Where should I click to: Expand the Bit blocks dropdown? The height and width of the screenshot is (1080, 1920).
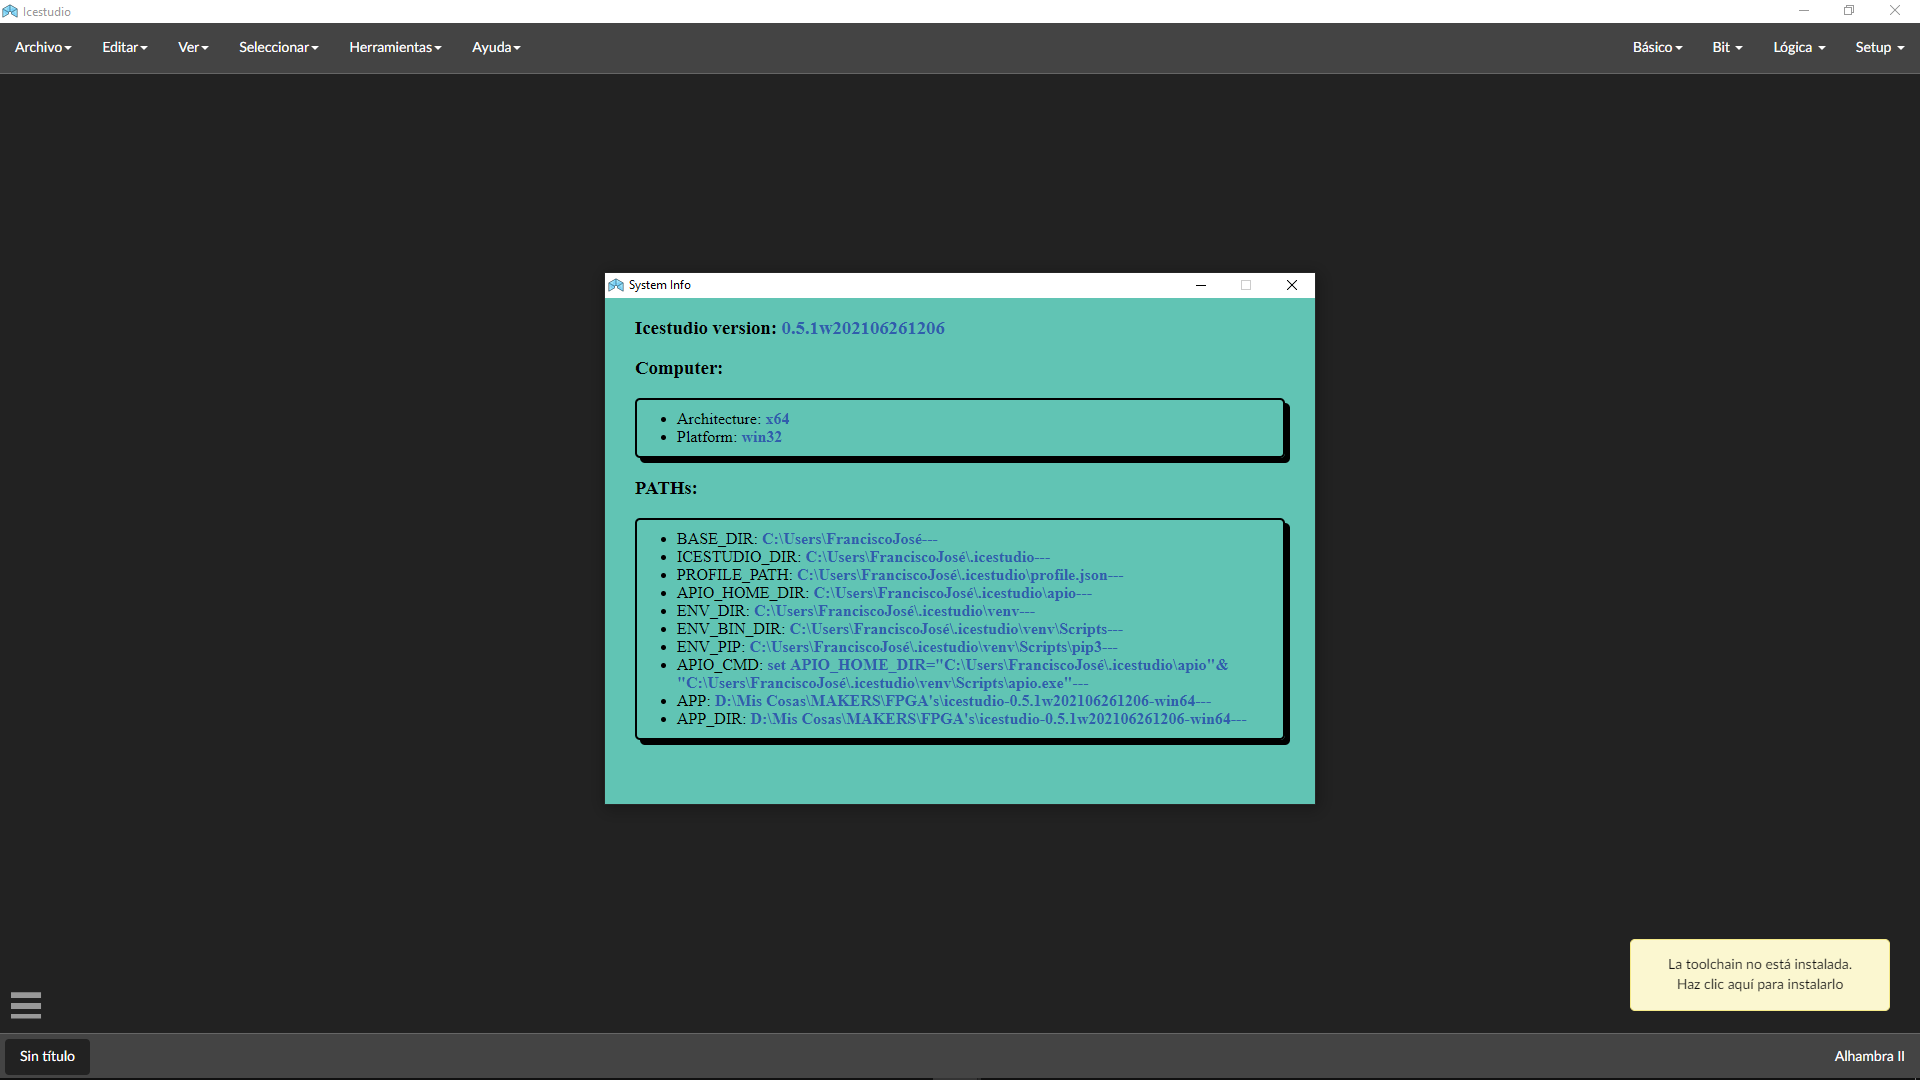(x=1725, y=47)
